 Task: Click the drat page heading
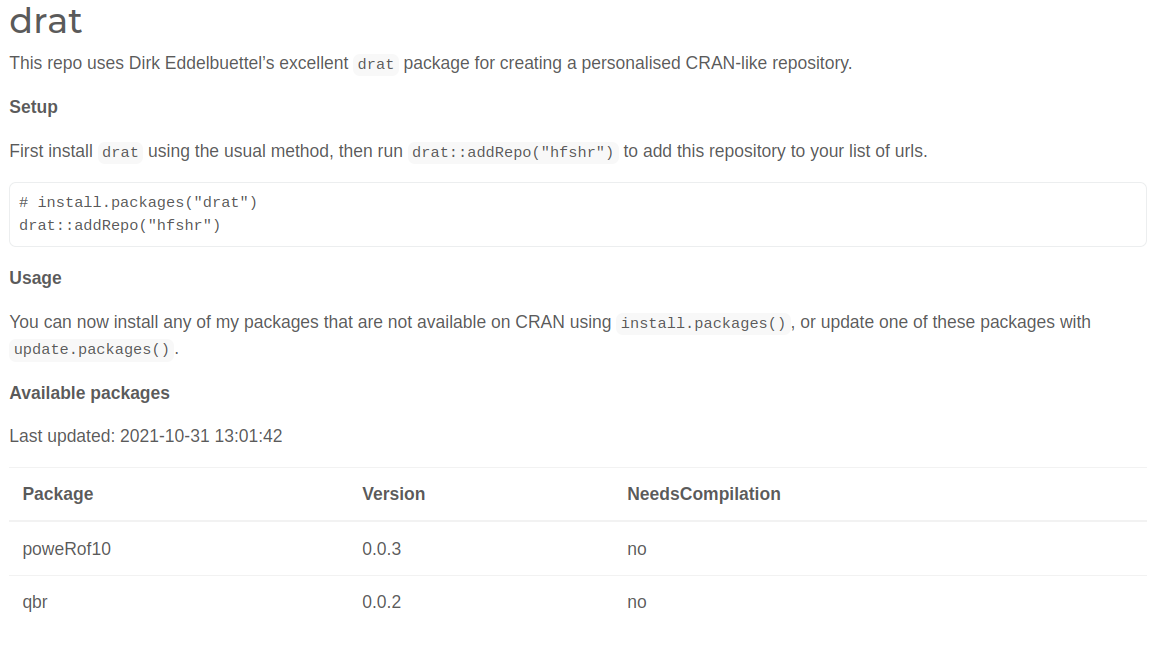(x=45, y=21)
